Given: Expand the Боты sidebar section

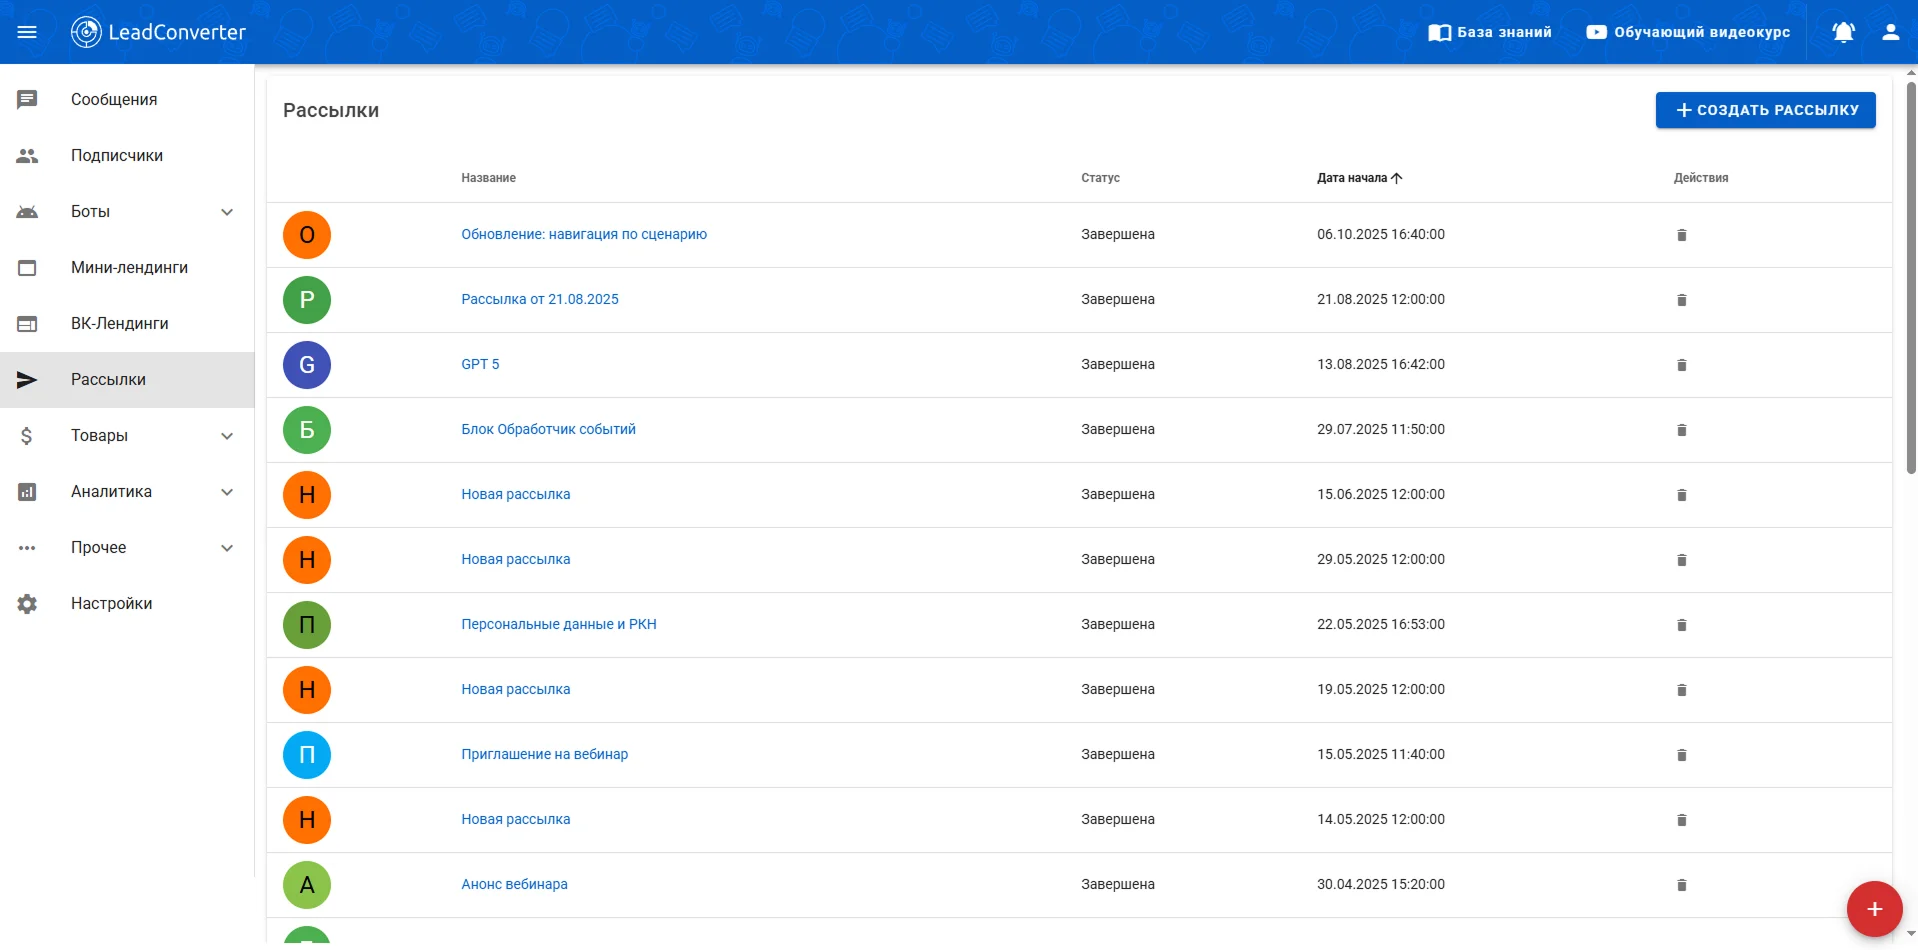Looking at the screenshot, I should tap(227, 212).
